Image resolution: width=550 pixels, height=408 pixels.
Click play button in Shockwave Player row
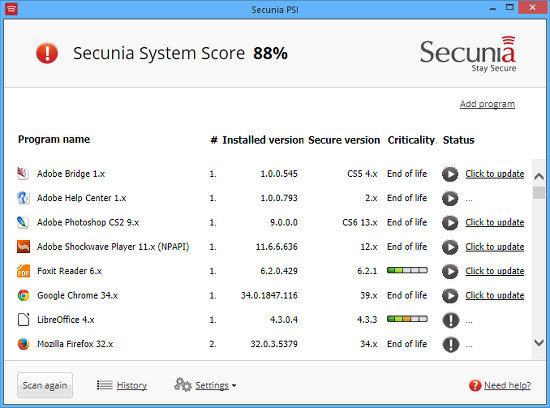click(450, 247)
